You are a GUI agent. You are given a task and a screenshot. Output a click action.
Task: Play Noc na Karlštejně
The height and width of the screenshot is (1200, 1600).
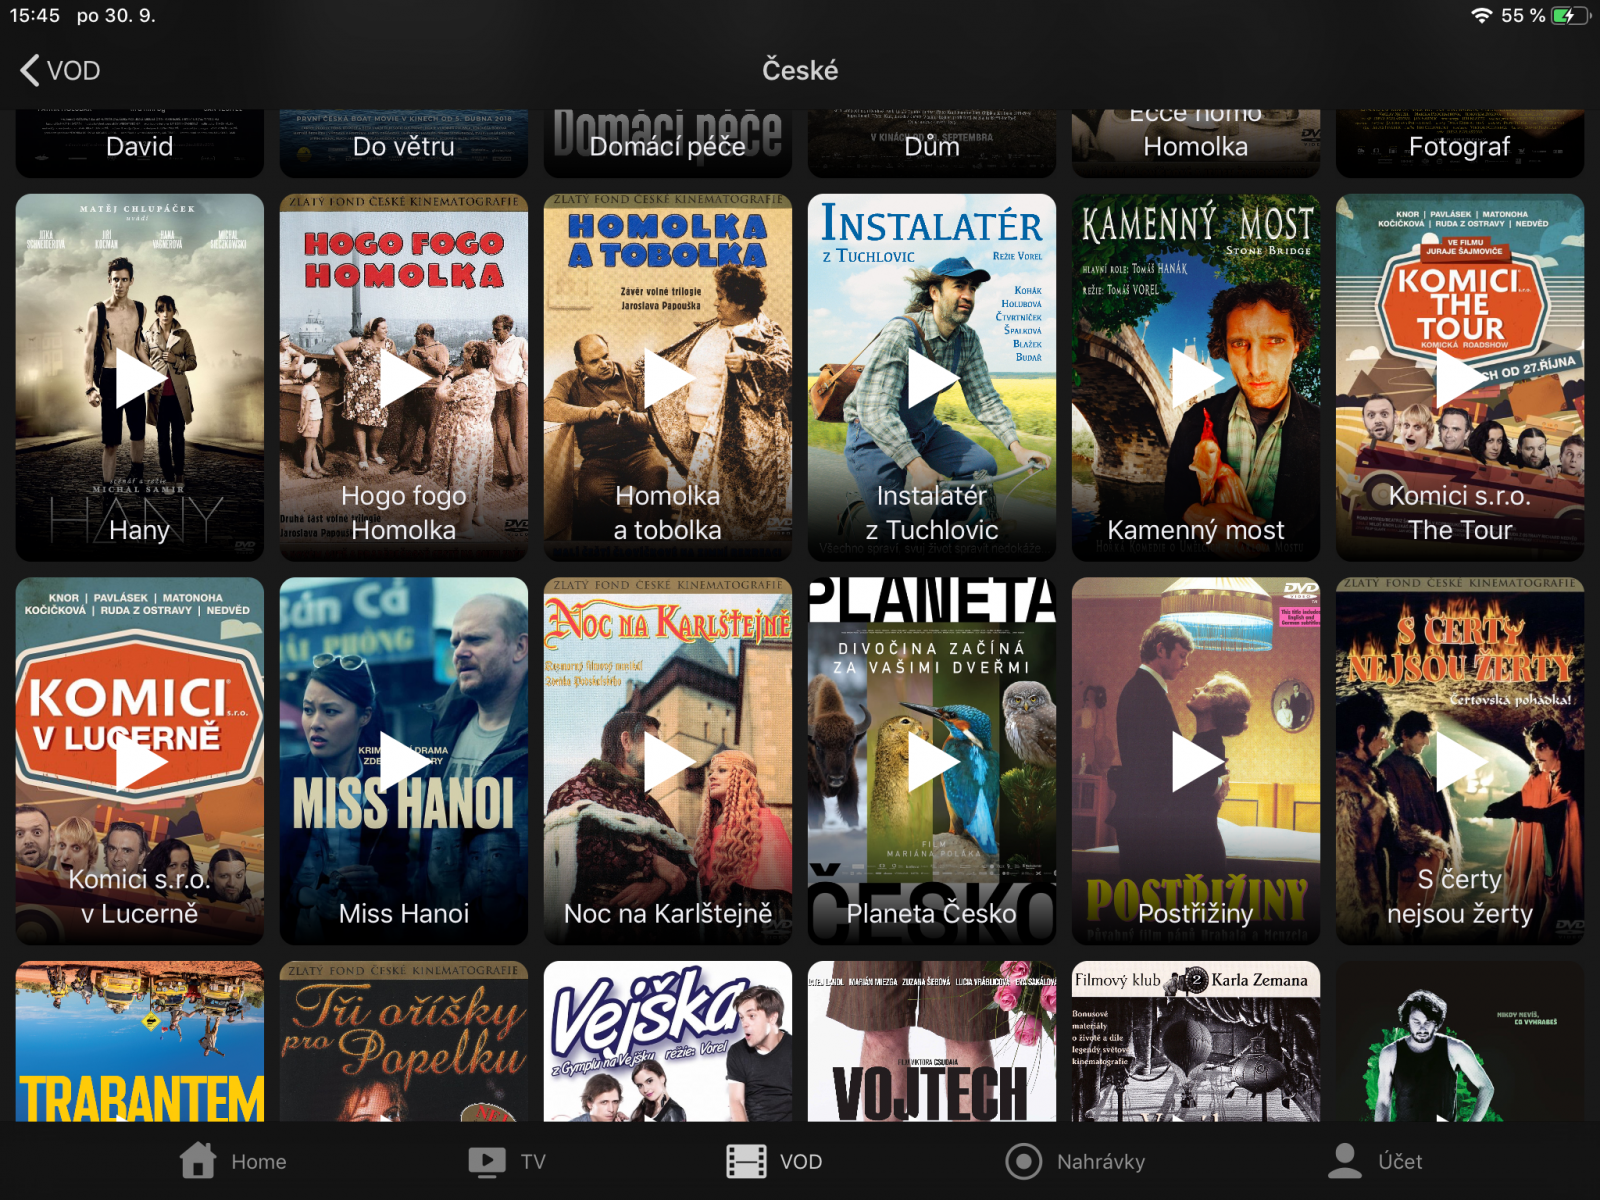[668, 762]
